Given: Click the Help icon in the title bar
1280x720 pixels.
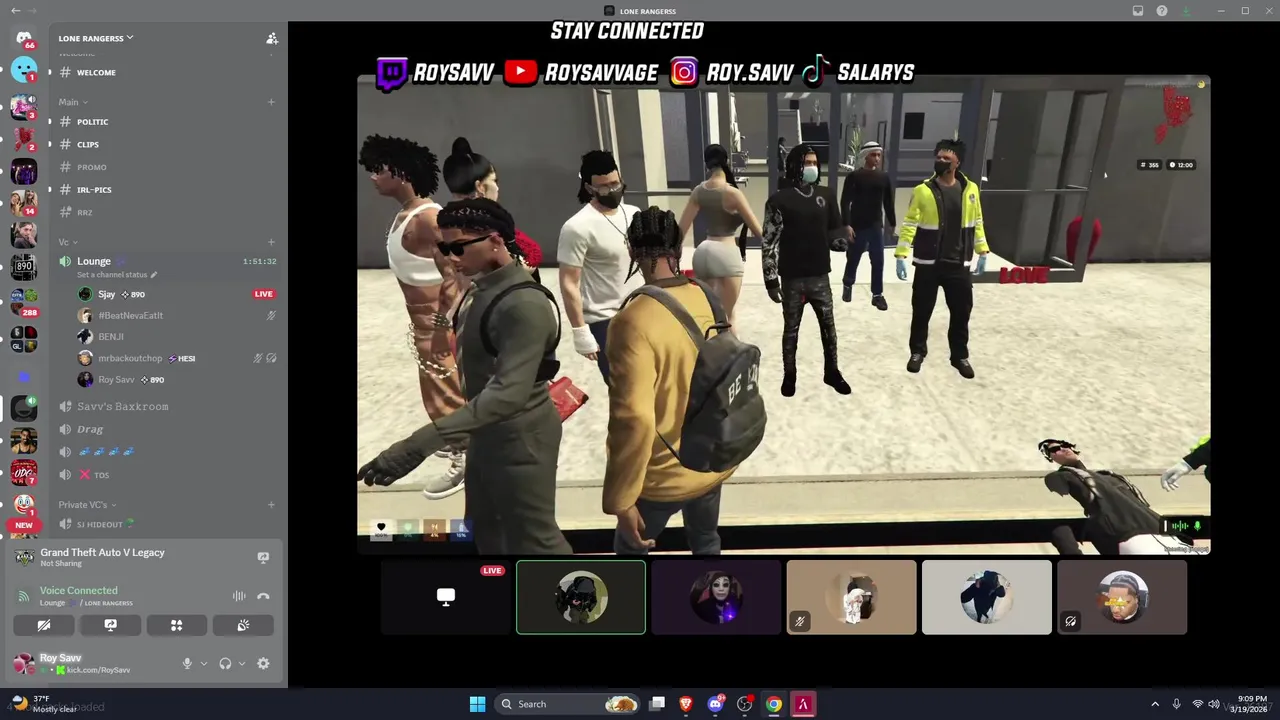Looking at the screenshot, I should pos(1162,10).
